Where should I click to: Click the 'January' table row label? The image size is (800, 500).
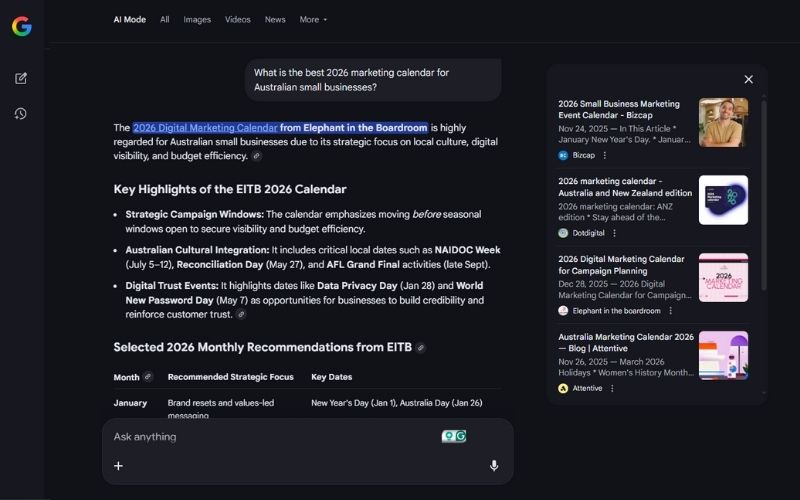130,403
